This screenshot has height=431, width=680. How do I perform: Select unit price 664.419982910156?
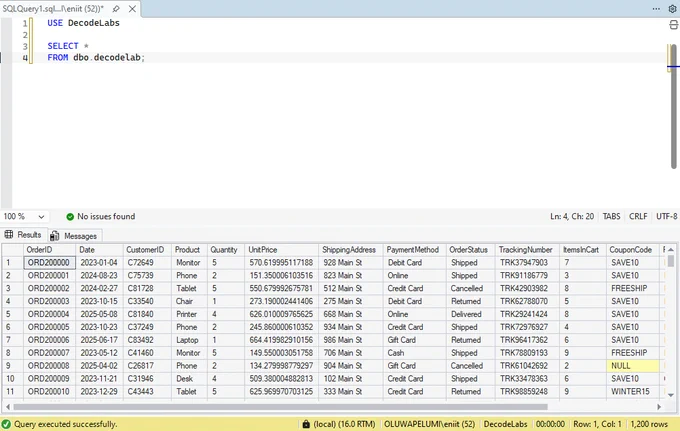[x=281, y=340]
